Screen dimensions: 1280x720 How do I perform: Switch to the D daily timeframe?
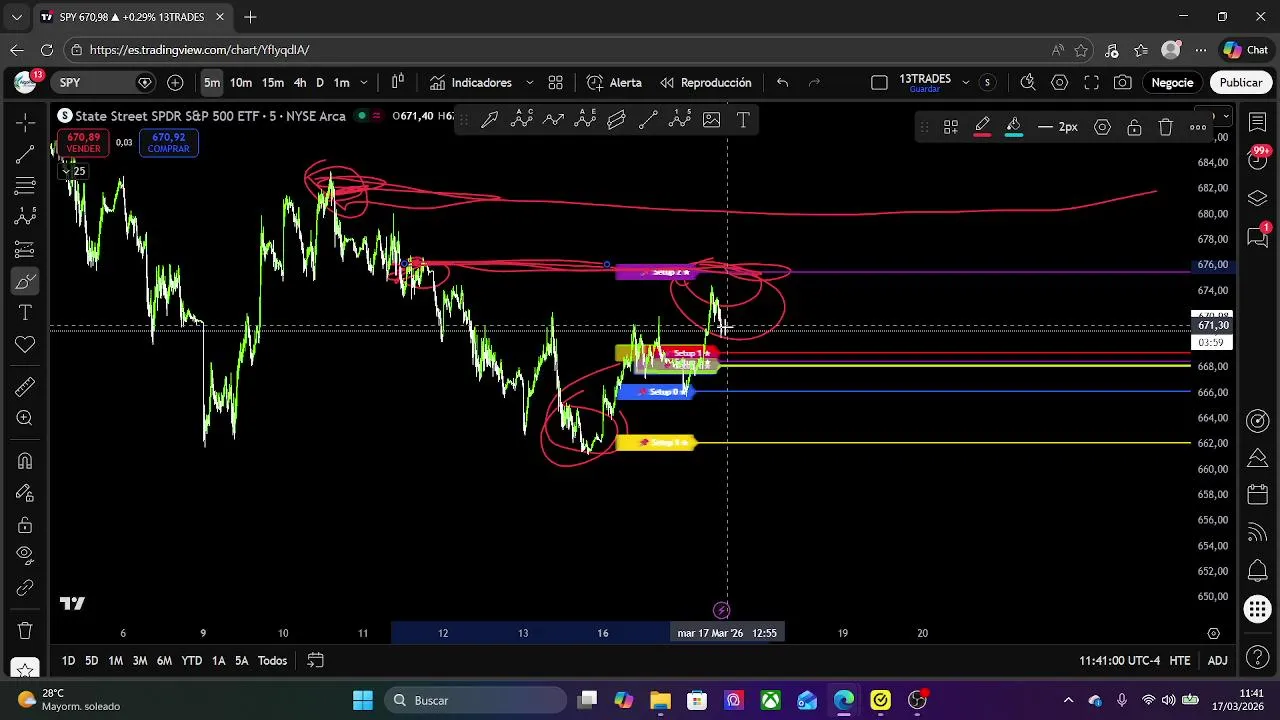(320, 83)
